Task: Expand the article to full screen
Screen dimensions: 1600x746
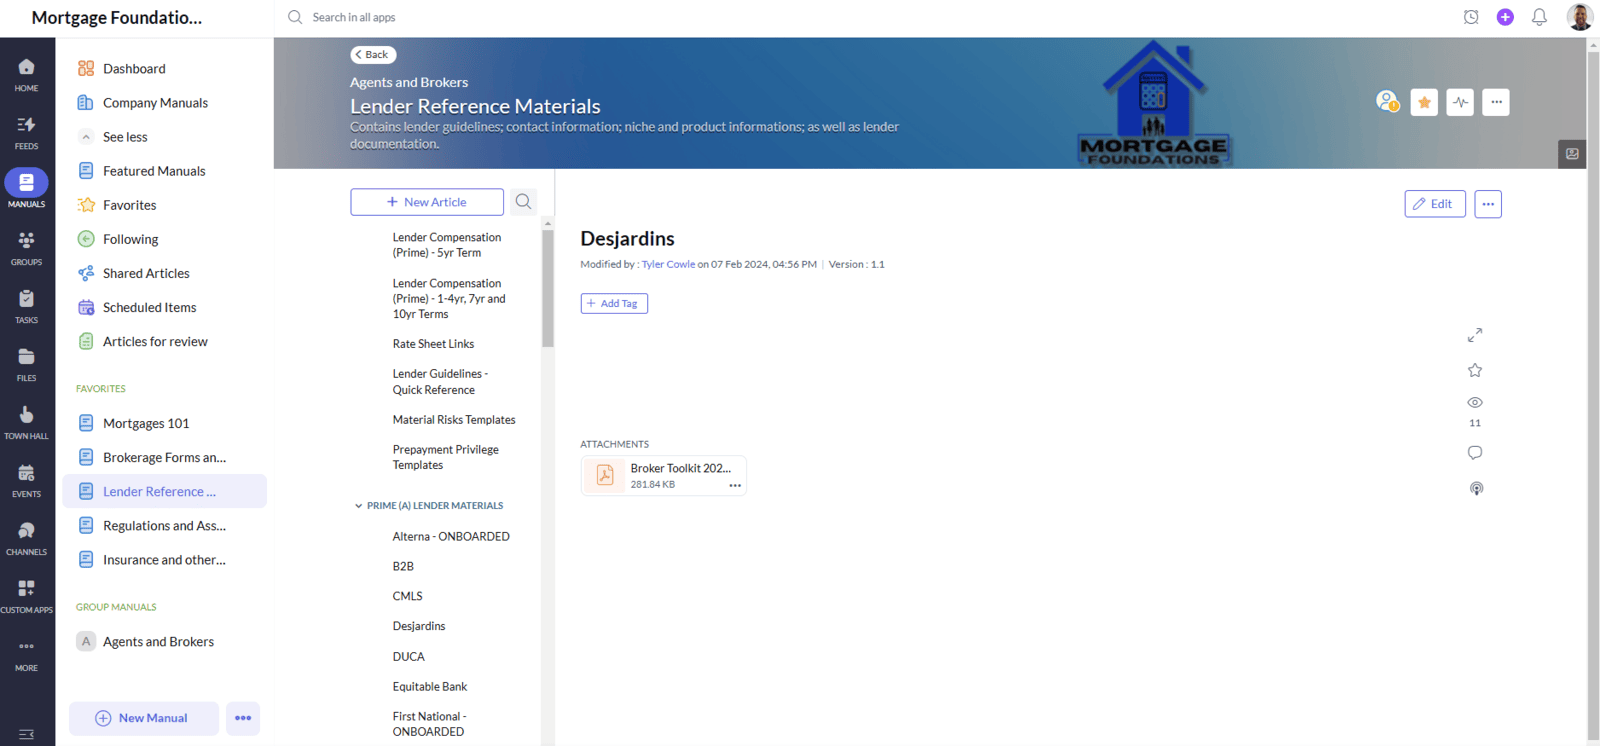Action: coord(1475,335)
